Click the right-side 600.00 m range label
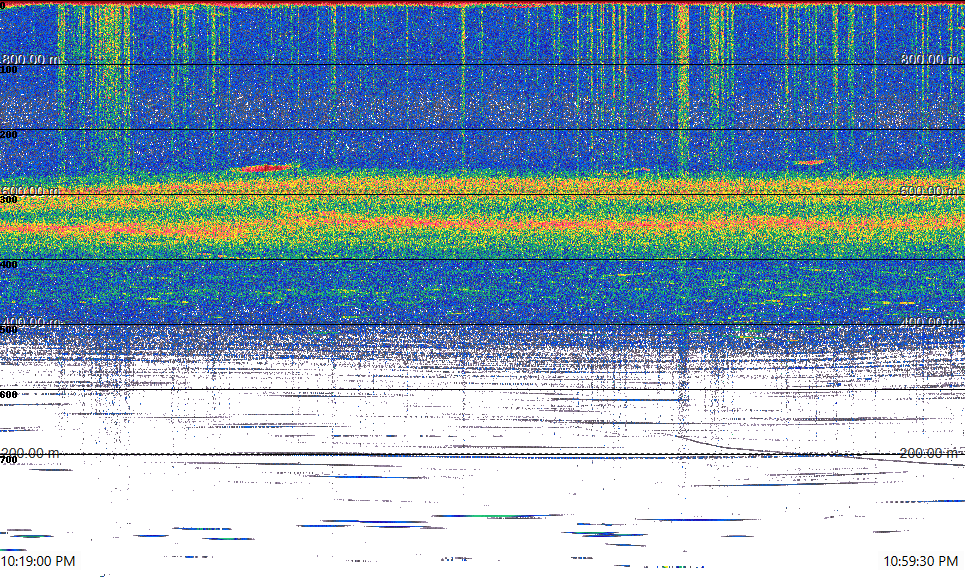 click(930, 191)
